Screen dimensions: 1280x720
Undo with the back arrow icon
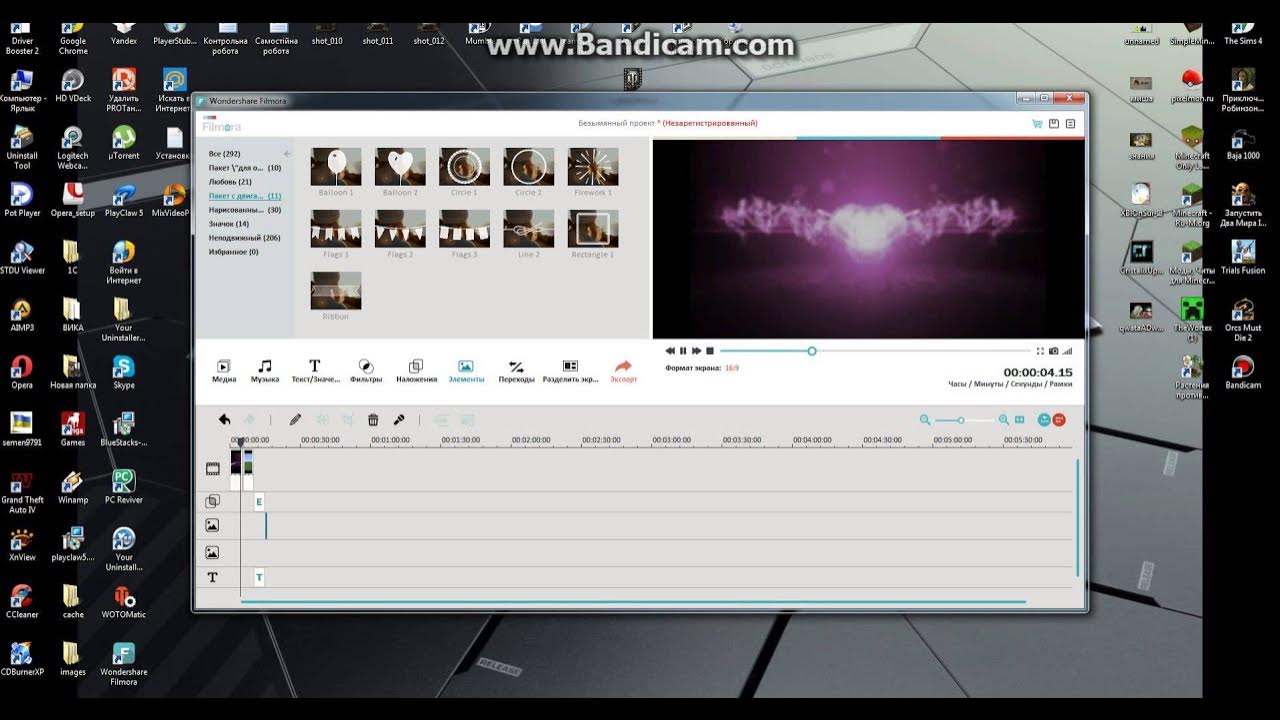(x=224, y=420)
